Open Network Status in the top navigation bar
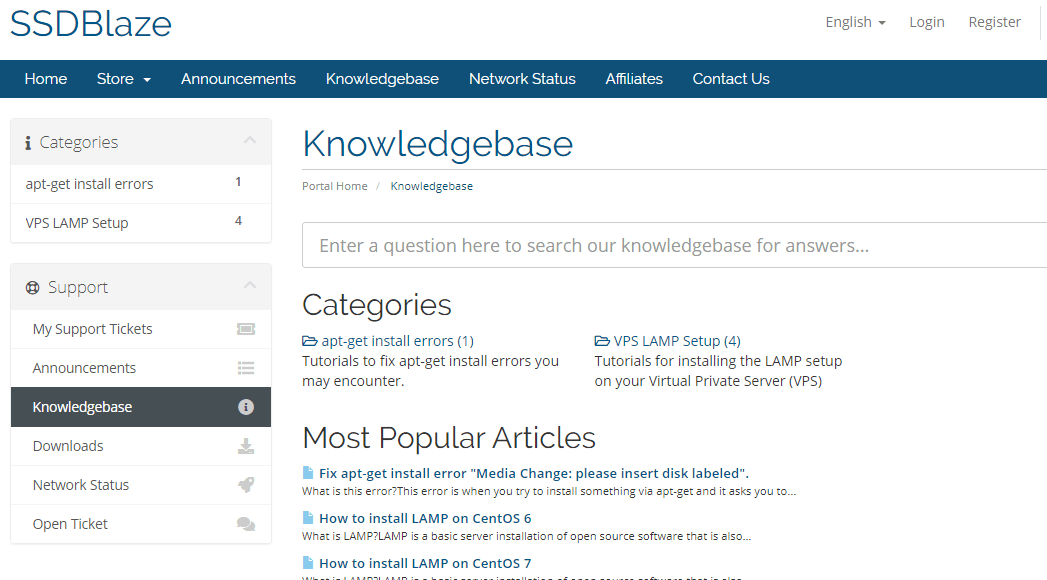Image resolution: width=1047 pixels, height=580 pixels. click(522, 79)
